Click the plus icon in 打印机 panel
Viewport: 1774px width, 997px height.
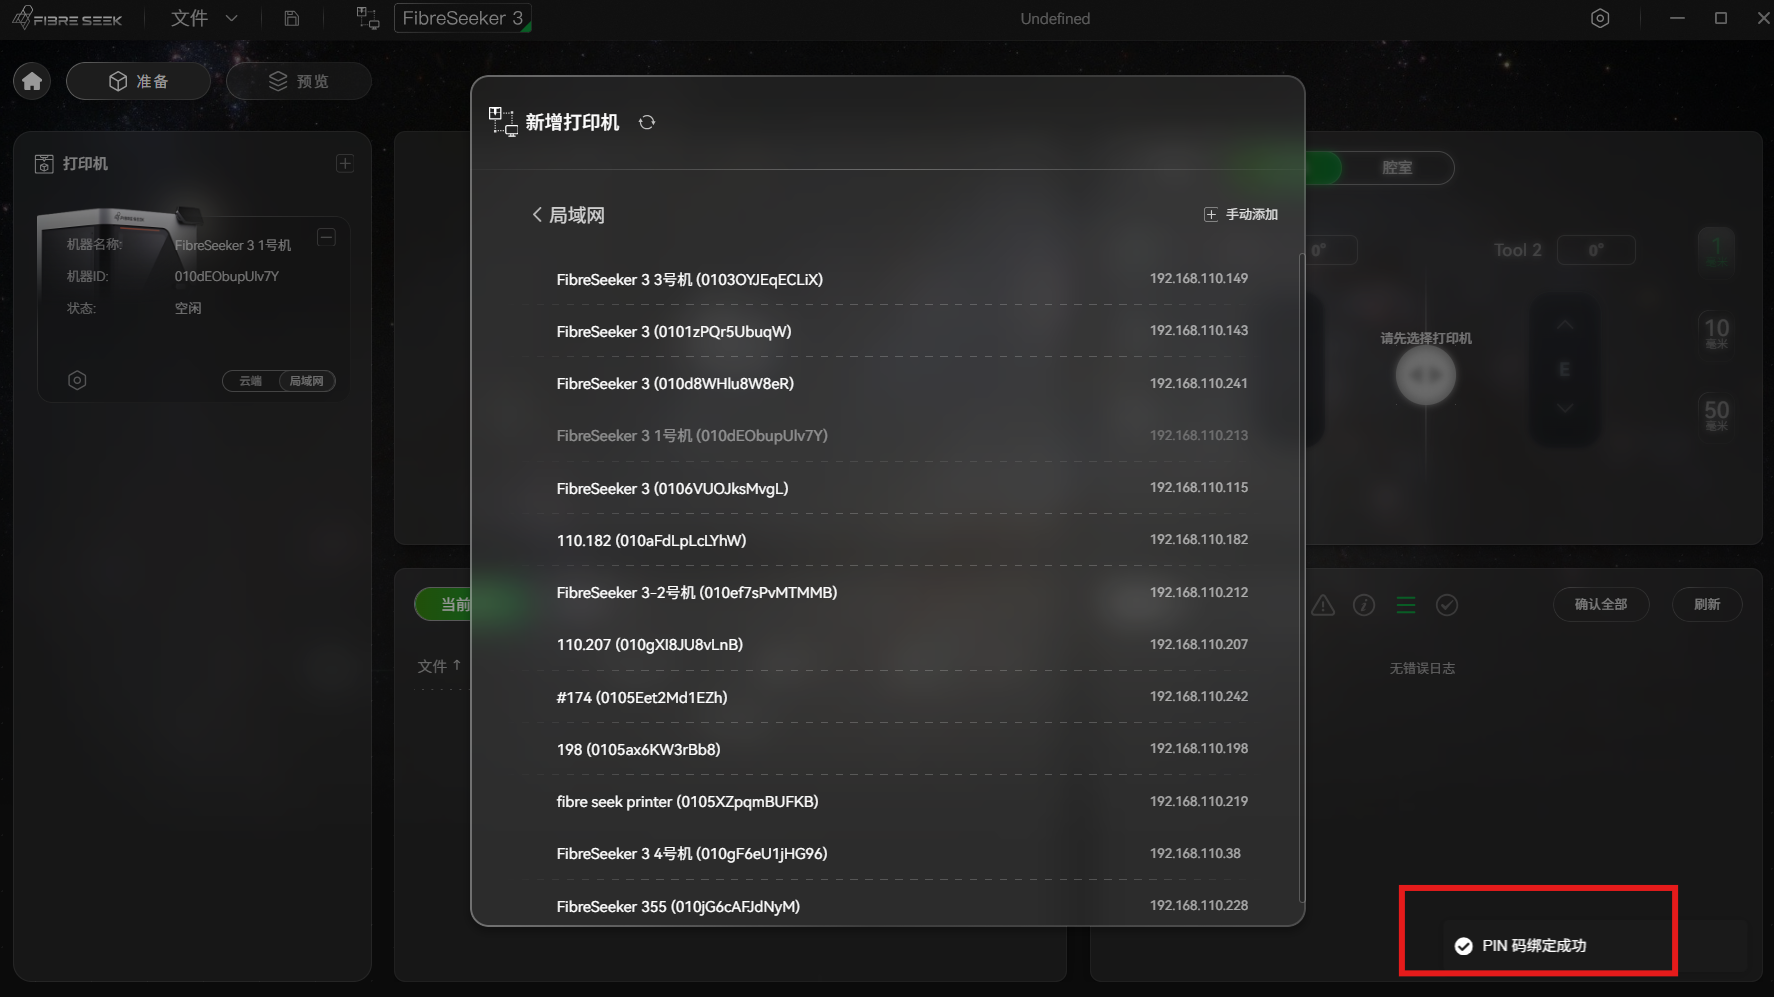click(x=345, y=163)
